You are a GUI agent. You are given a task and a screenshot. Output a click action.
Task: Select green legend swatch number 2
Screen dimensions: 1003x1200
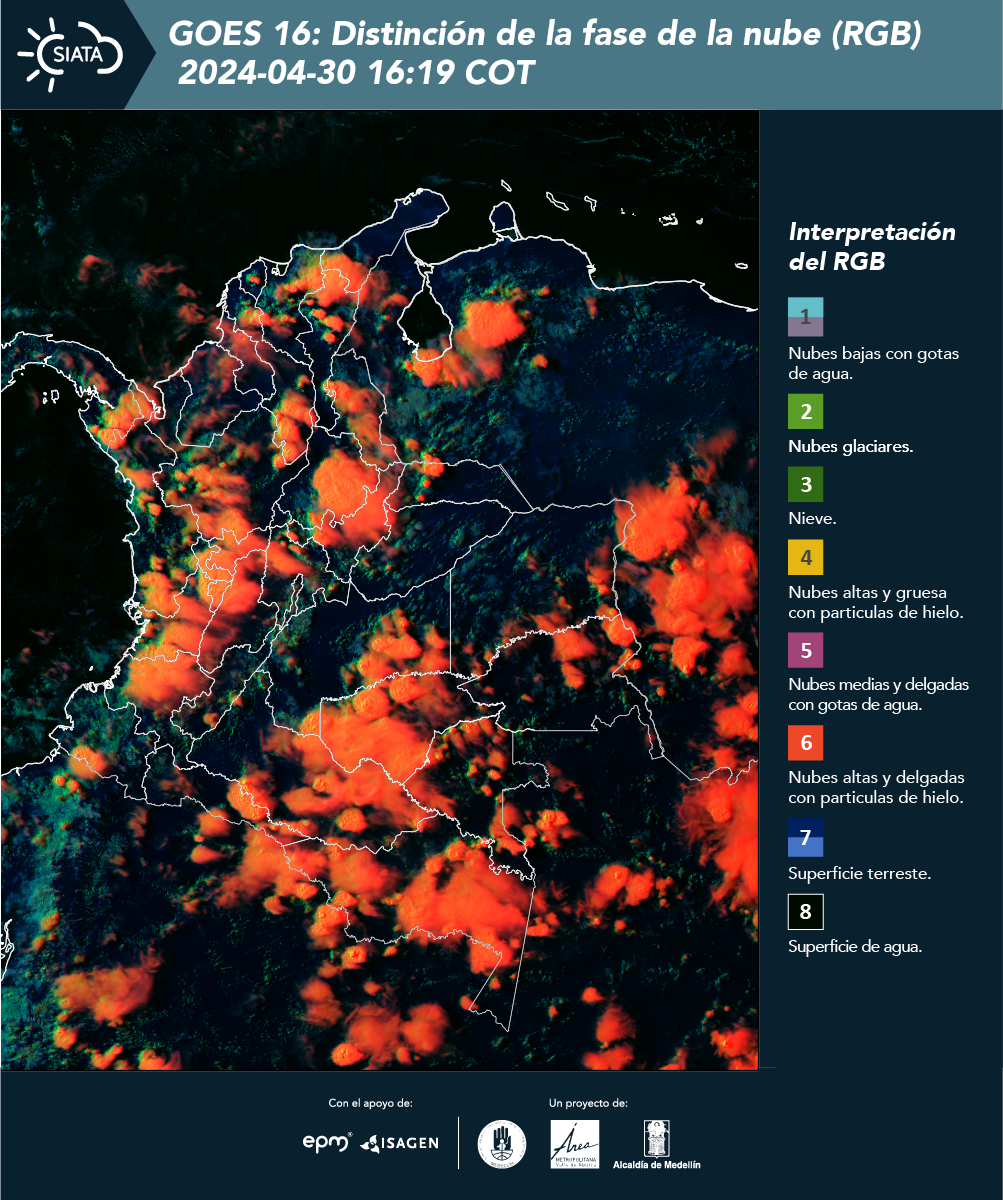(x=806, y=412)
